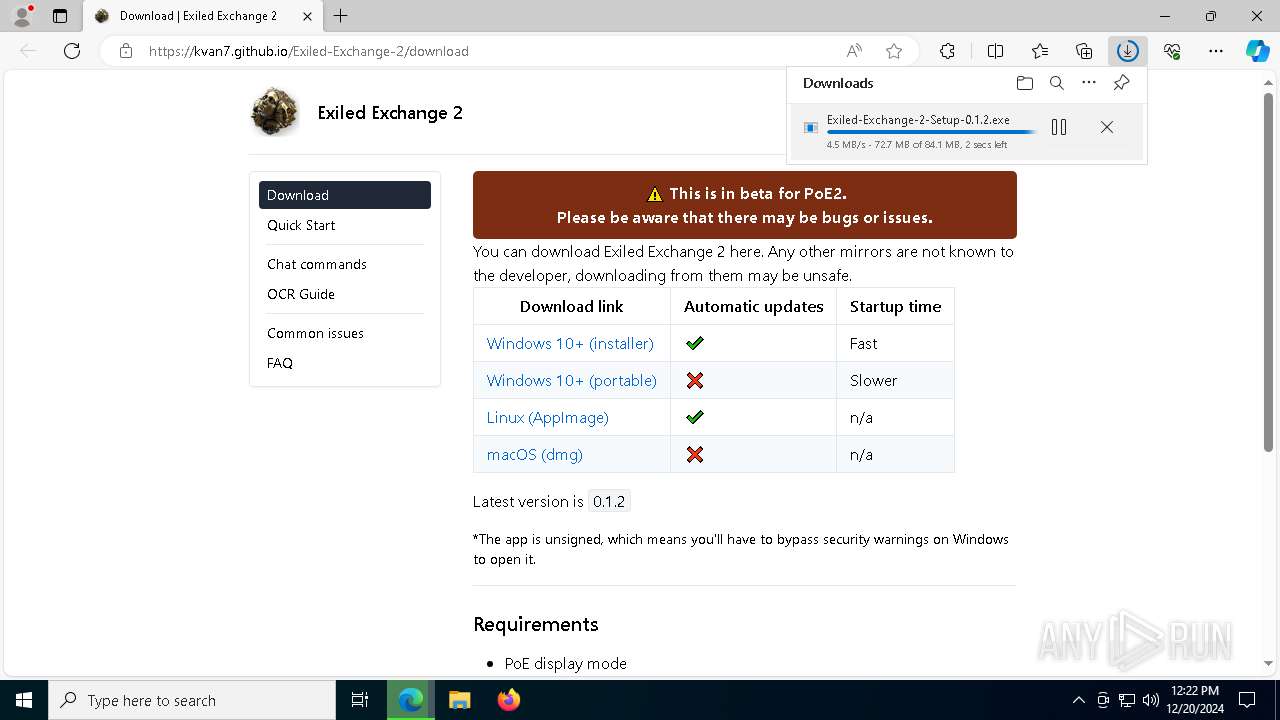Viewport: 1280px width, 720px height.
Task: Open a new browser tab
Action: [341, 16]
